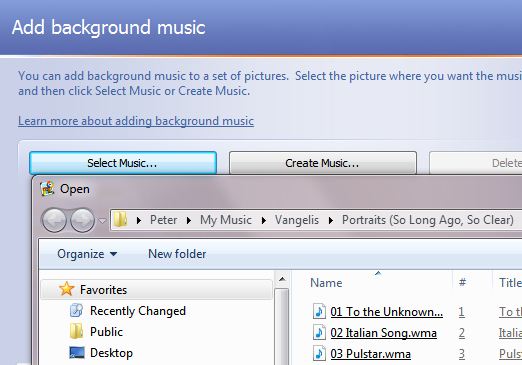This screenshot has height=365, width=522.
Task: Select Favorites in the navigation pane
Action: click(x=103, y=290)
